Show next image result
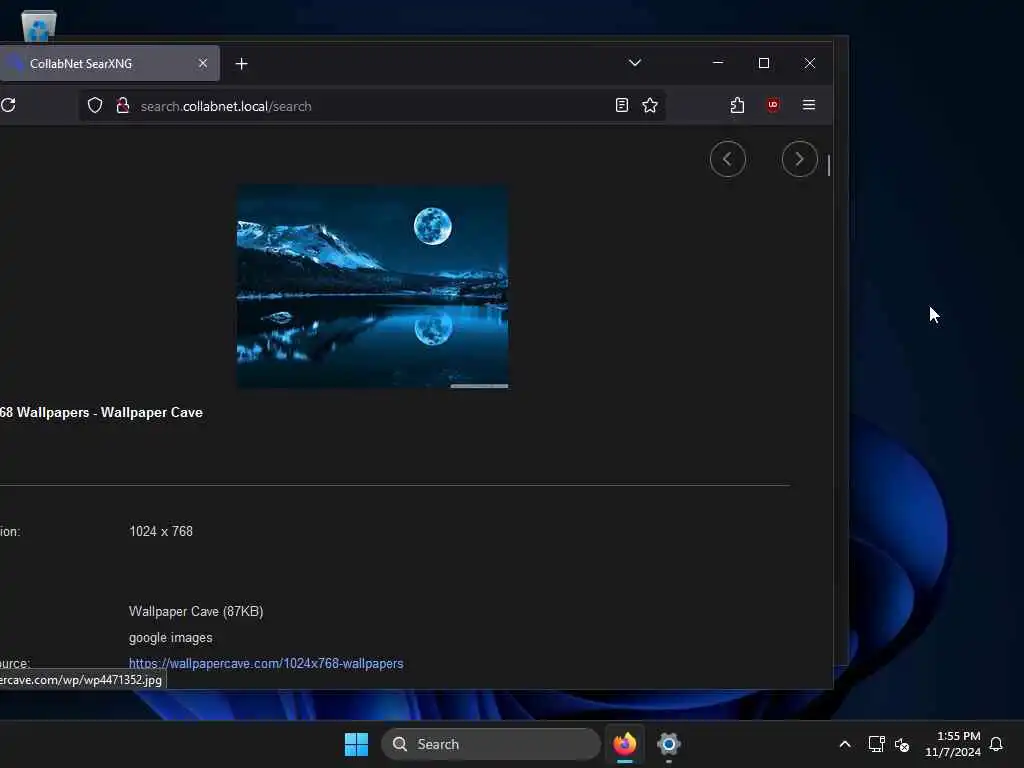1024x768 pixels. (799, 159)
